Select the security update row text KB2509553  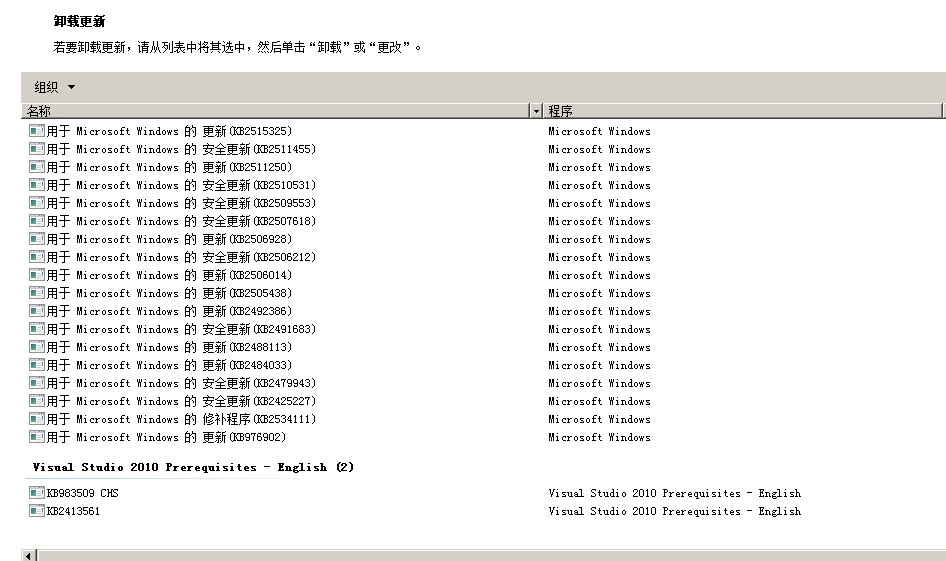(182, 203)
